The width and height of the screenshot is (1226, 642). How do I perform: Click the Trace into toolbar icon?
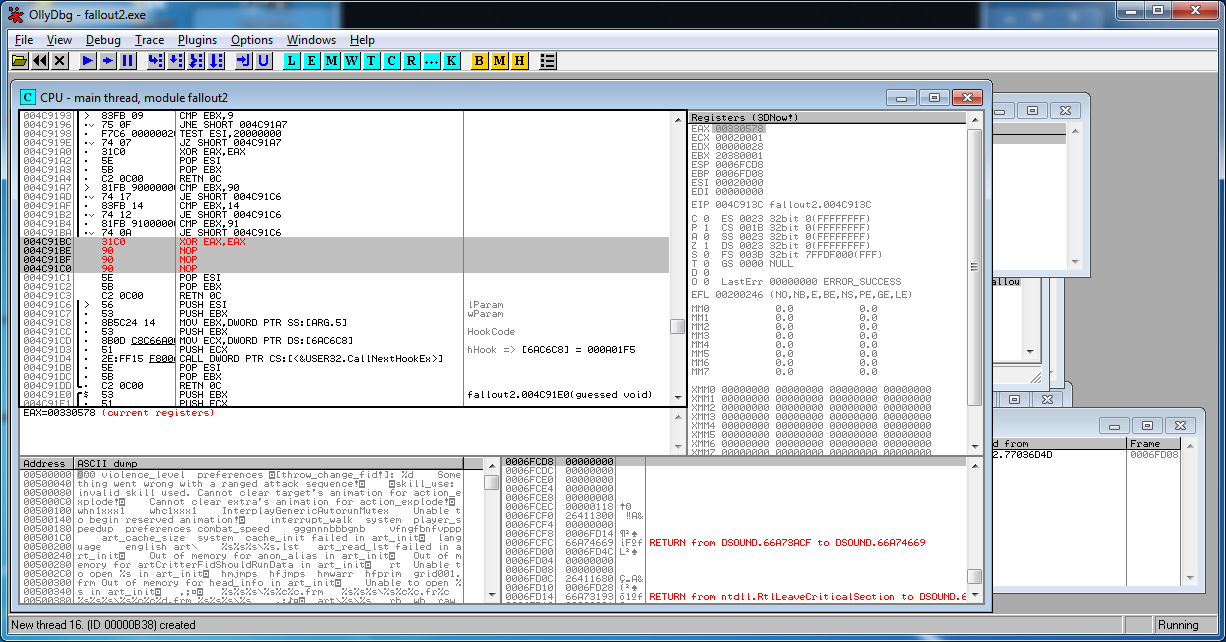coord(195,61)
